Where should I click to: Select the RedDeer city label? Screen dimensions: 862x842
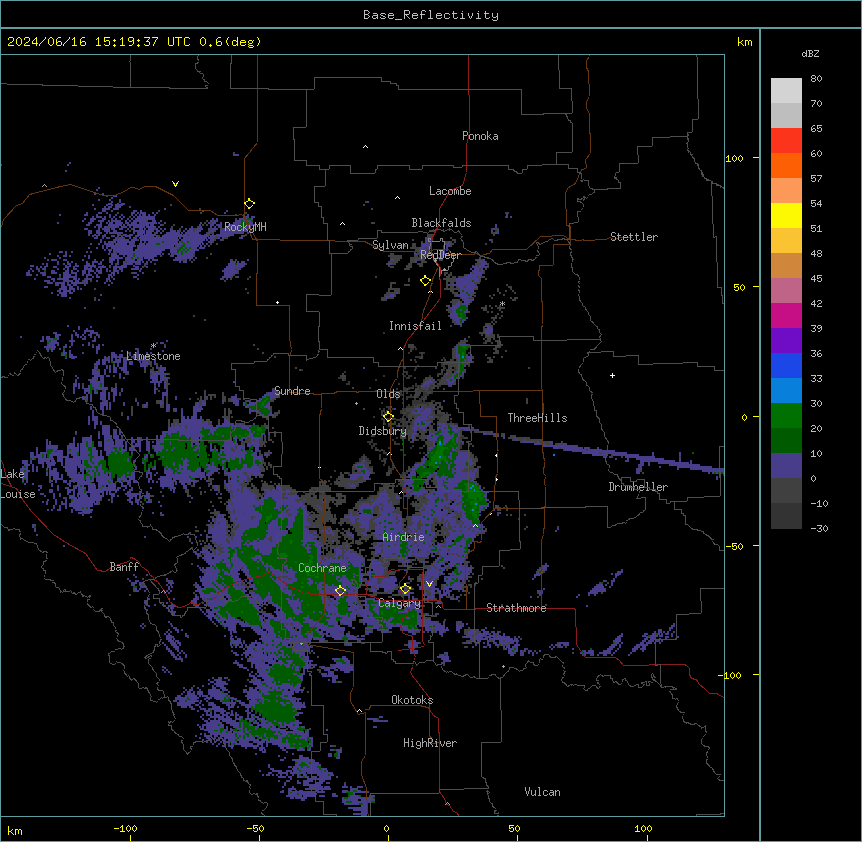(x=440, y=254)
